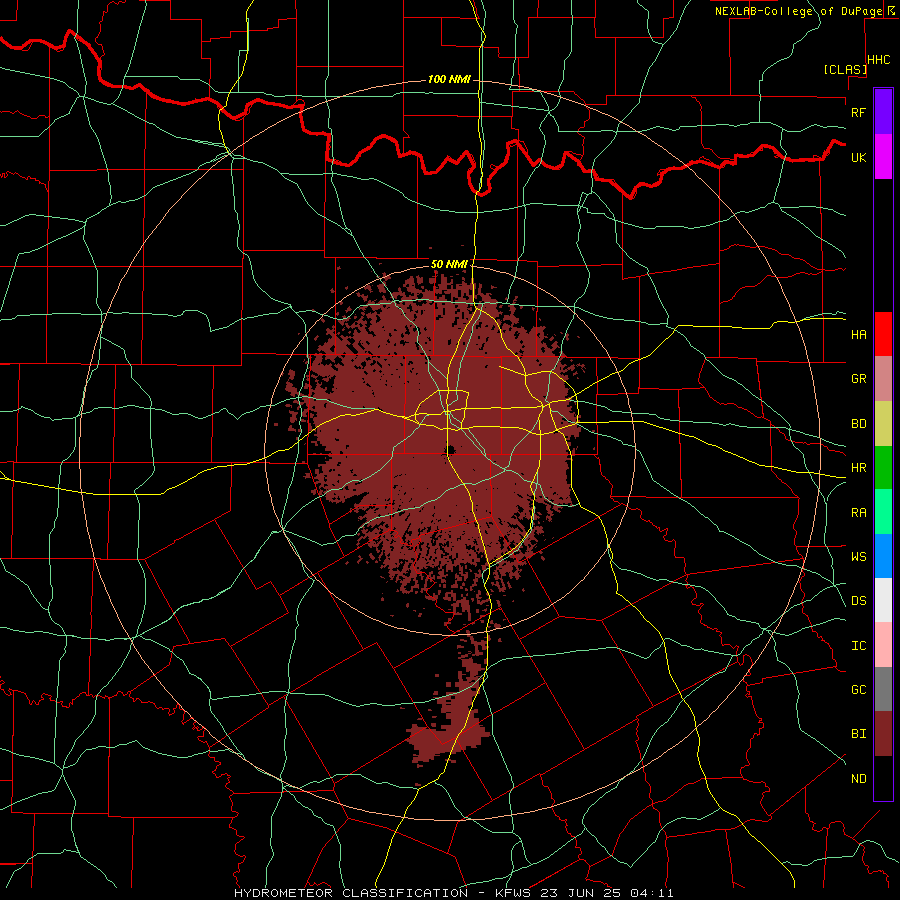Screen dimensions: 900x900
Task: Click the IC light pink legend swatch
Action: [883, 645]
